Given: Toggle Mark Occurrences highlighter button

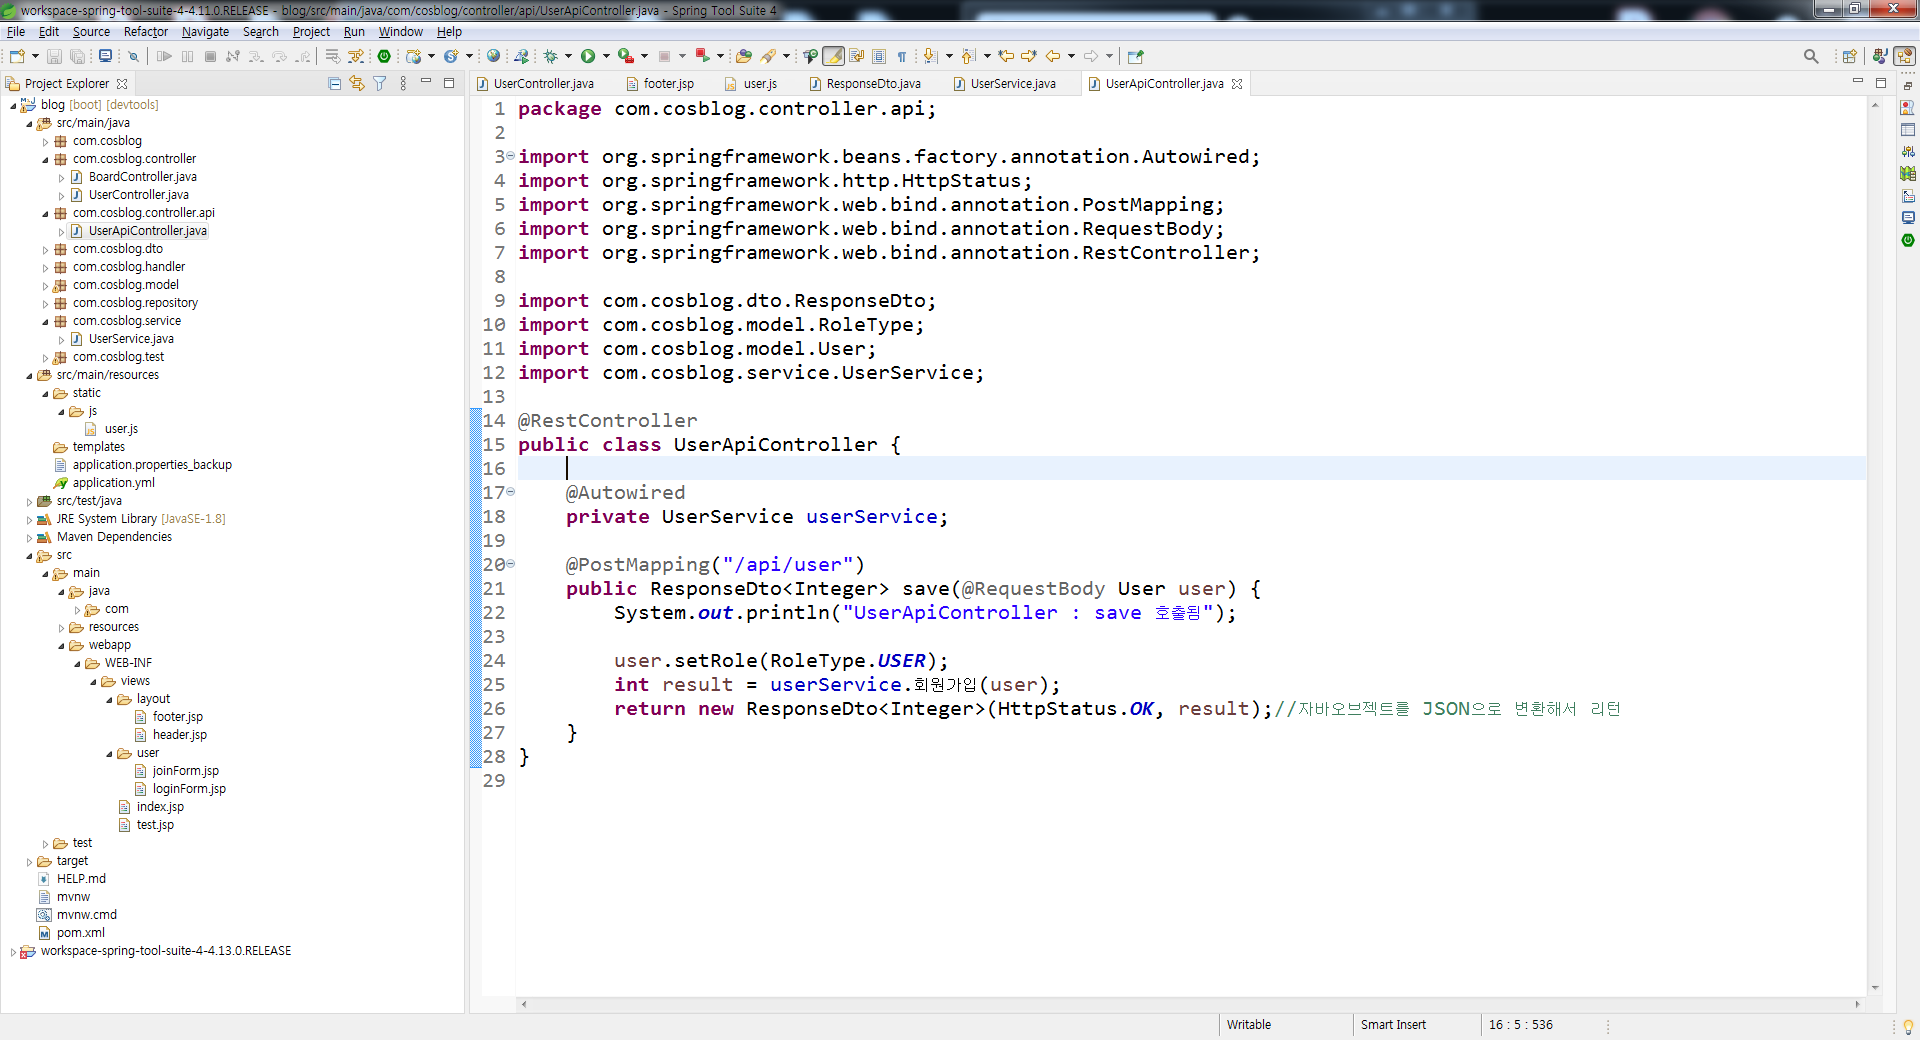Looking at the screenshot, I should [833, 56].
